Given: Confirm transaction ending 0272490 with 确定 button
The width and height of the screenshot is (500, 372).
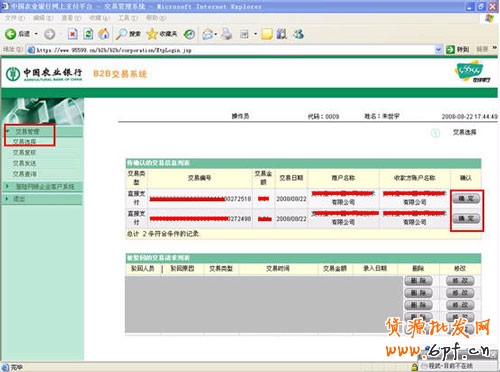Looking at the screenshot, I should click(x=466, y=219).
